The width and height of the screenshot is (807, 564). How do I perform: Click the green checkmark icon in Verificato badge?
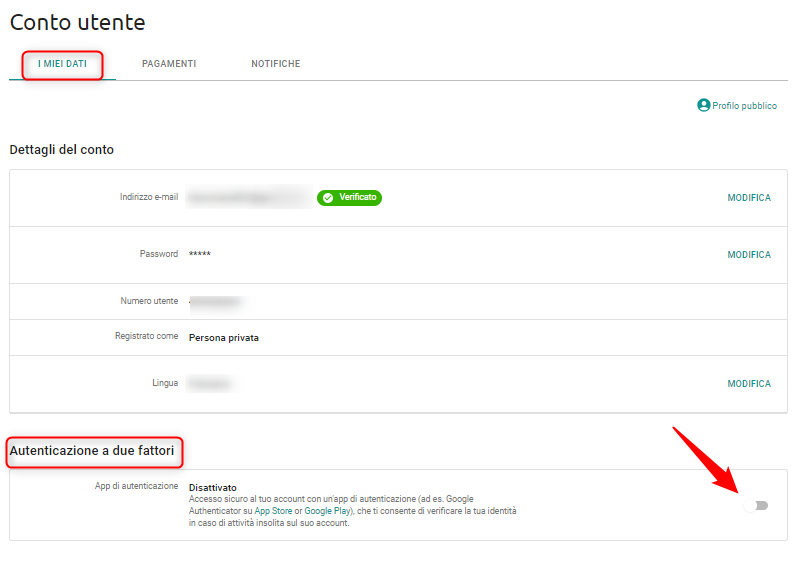coord(328,198)
